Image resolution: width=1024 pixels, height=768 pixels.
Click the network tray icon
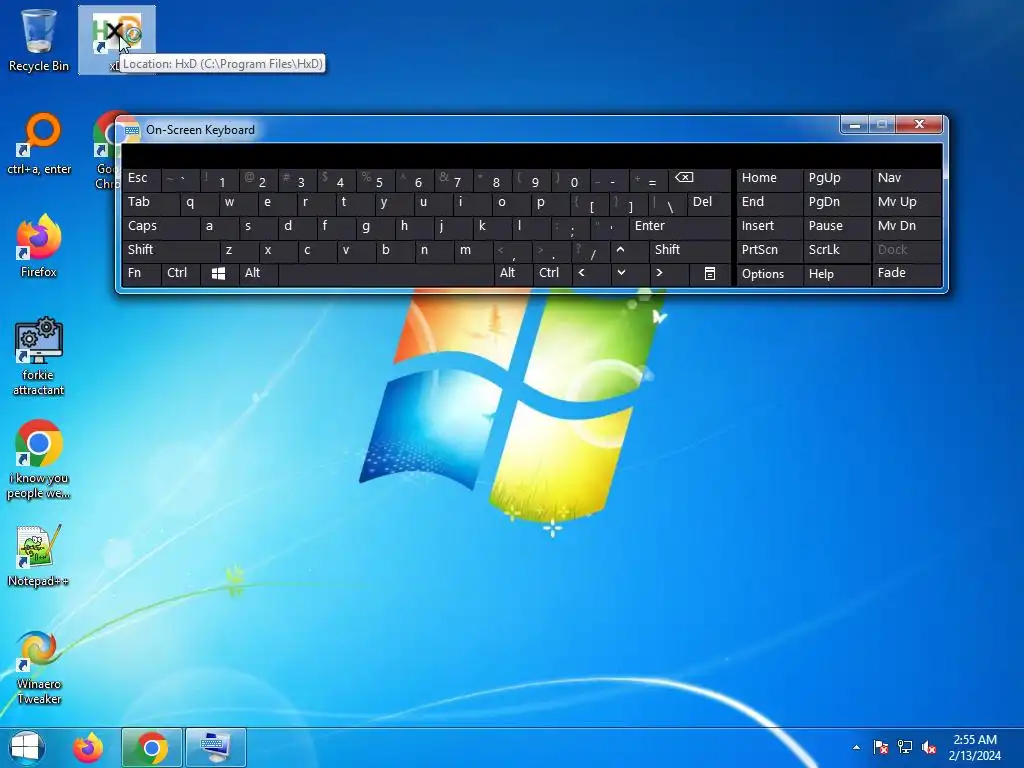[x=904, y=747]
